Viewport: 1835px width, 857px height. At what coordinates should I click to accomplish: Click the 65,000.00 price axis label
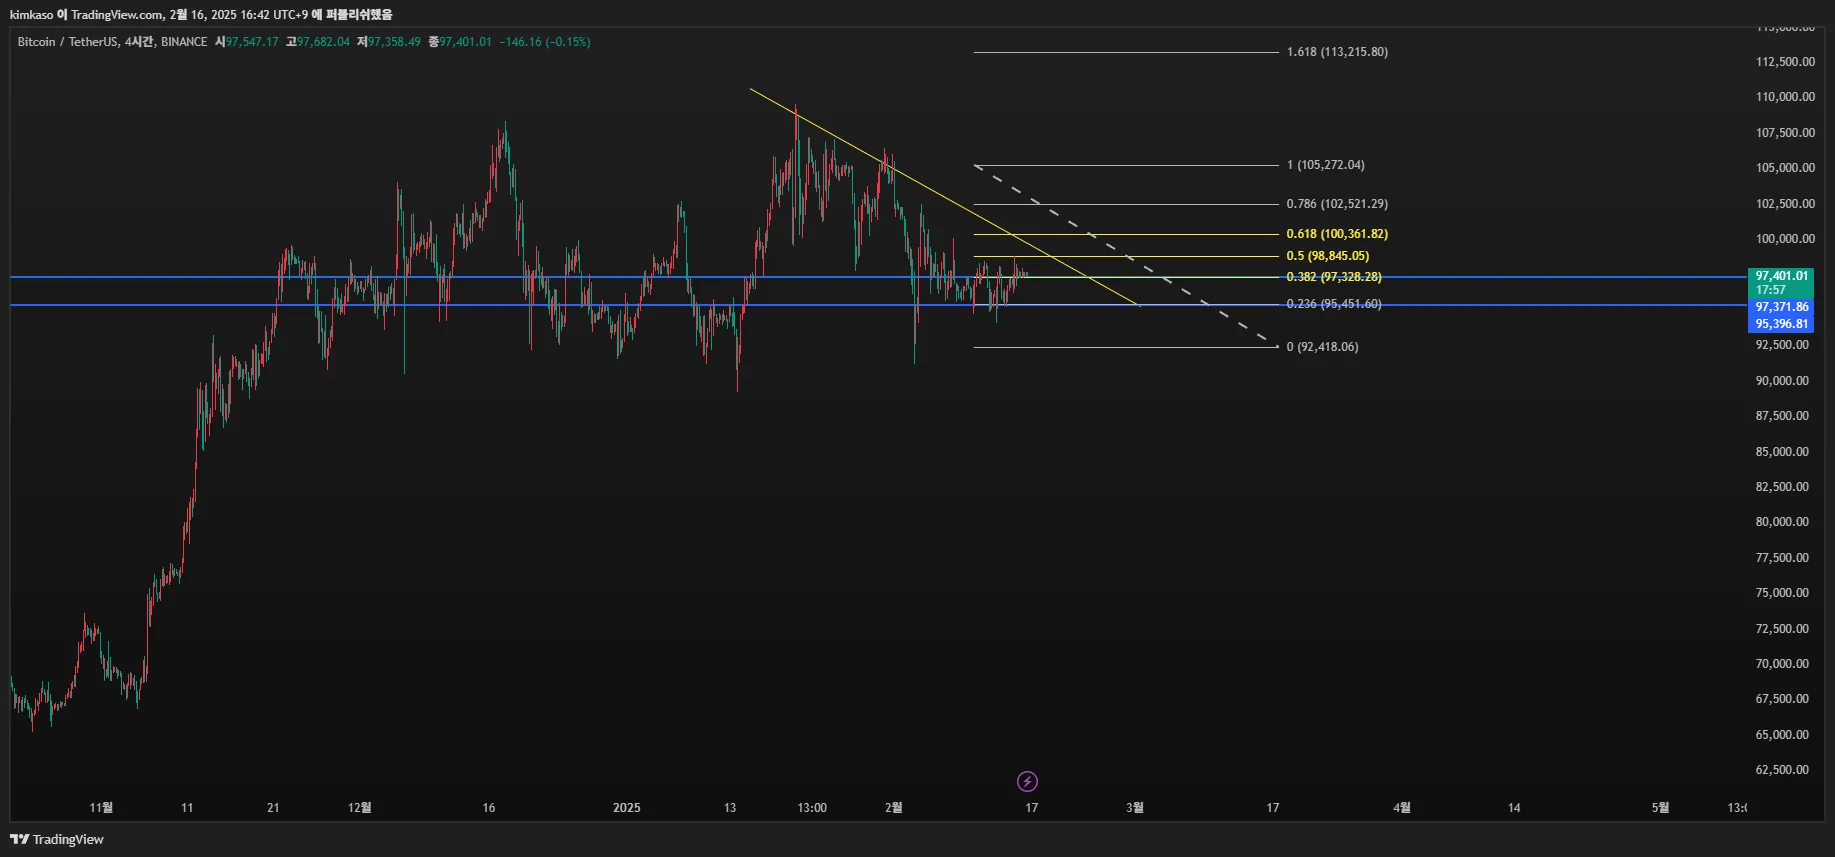1782,735
